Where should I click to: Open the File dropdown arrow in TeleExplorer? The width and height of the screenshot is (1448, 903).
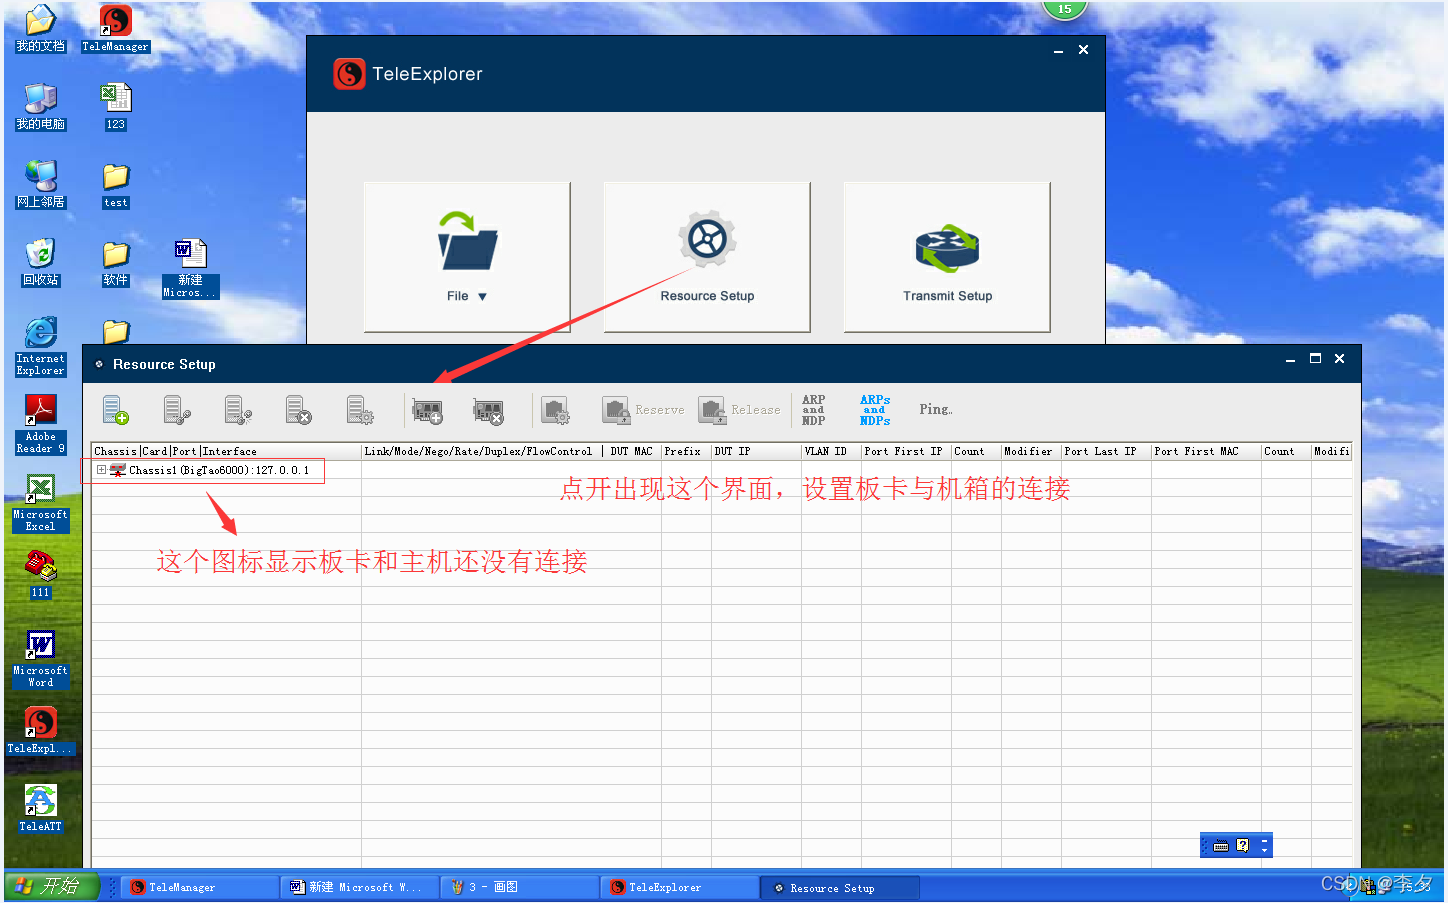point(482,297)
